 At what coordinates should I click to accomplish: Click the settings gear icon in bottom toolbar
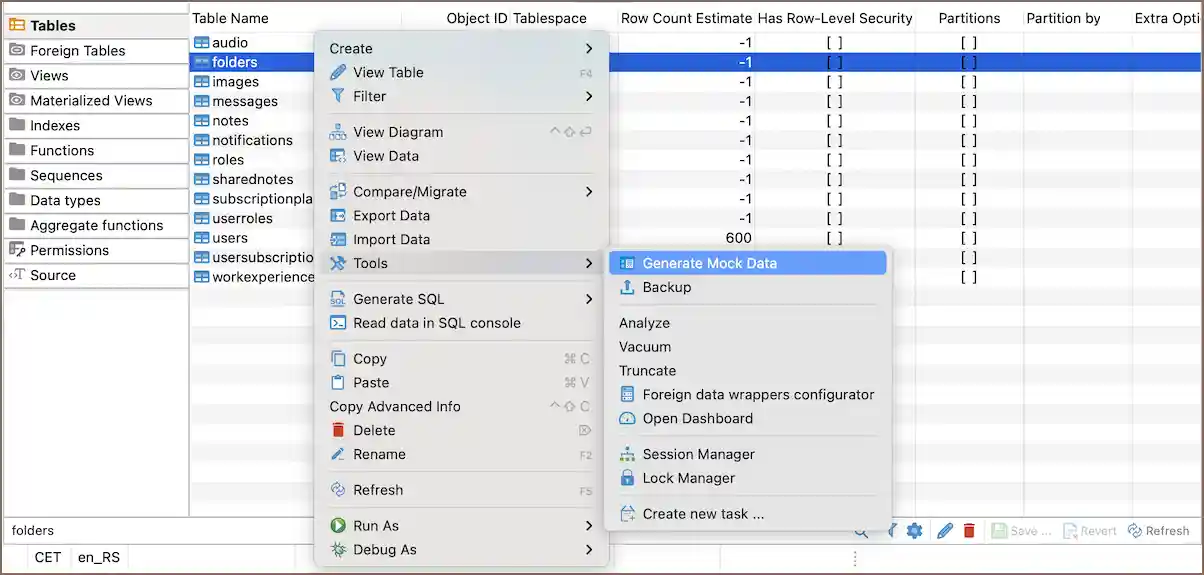coord(914,531)
